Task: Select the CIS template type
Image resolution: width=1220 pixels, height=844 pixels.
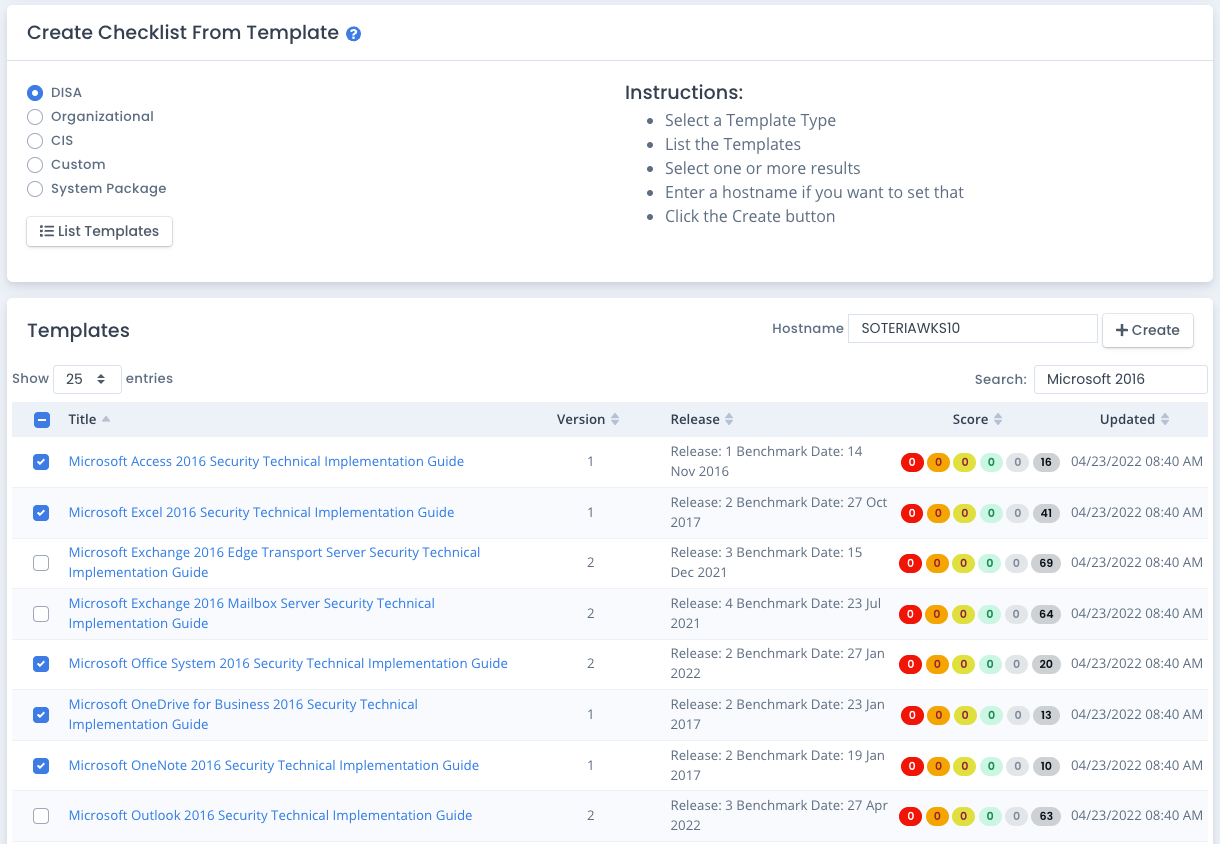Action: [x=35, y=141]
